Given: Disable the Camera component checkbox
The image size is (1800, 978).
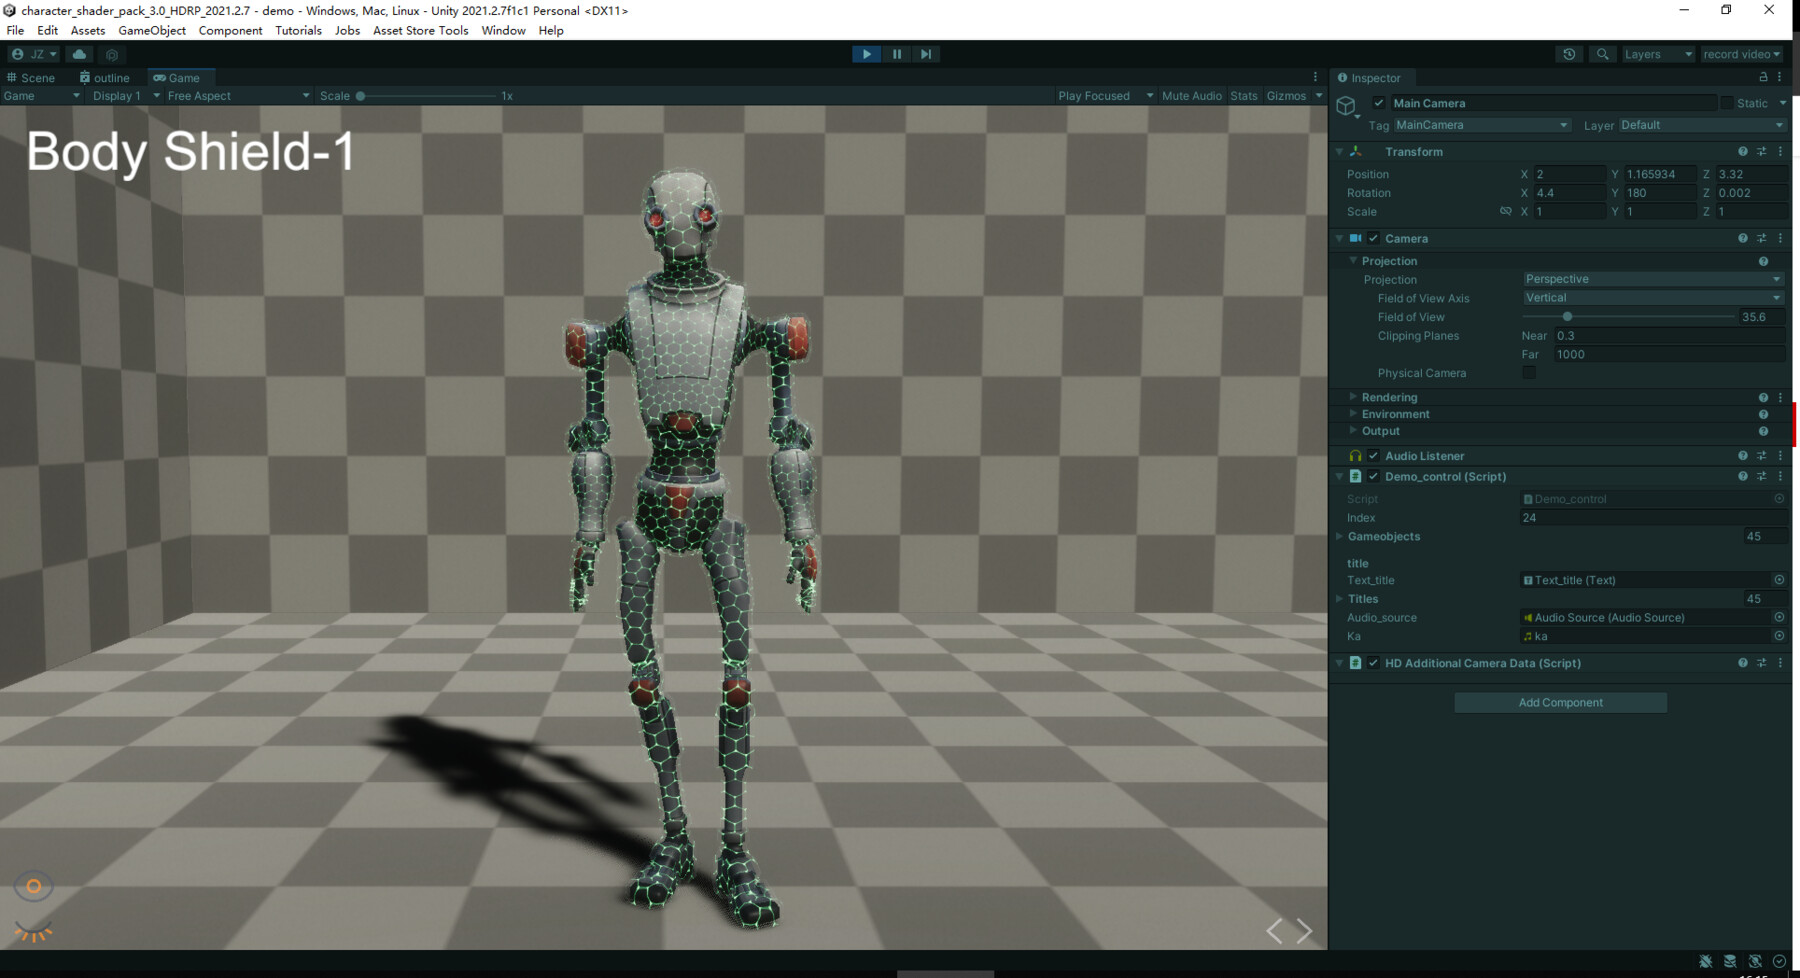Looking at the screenshot, I should pos(1374,238).
